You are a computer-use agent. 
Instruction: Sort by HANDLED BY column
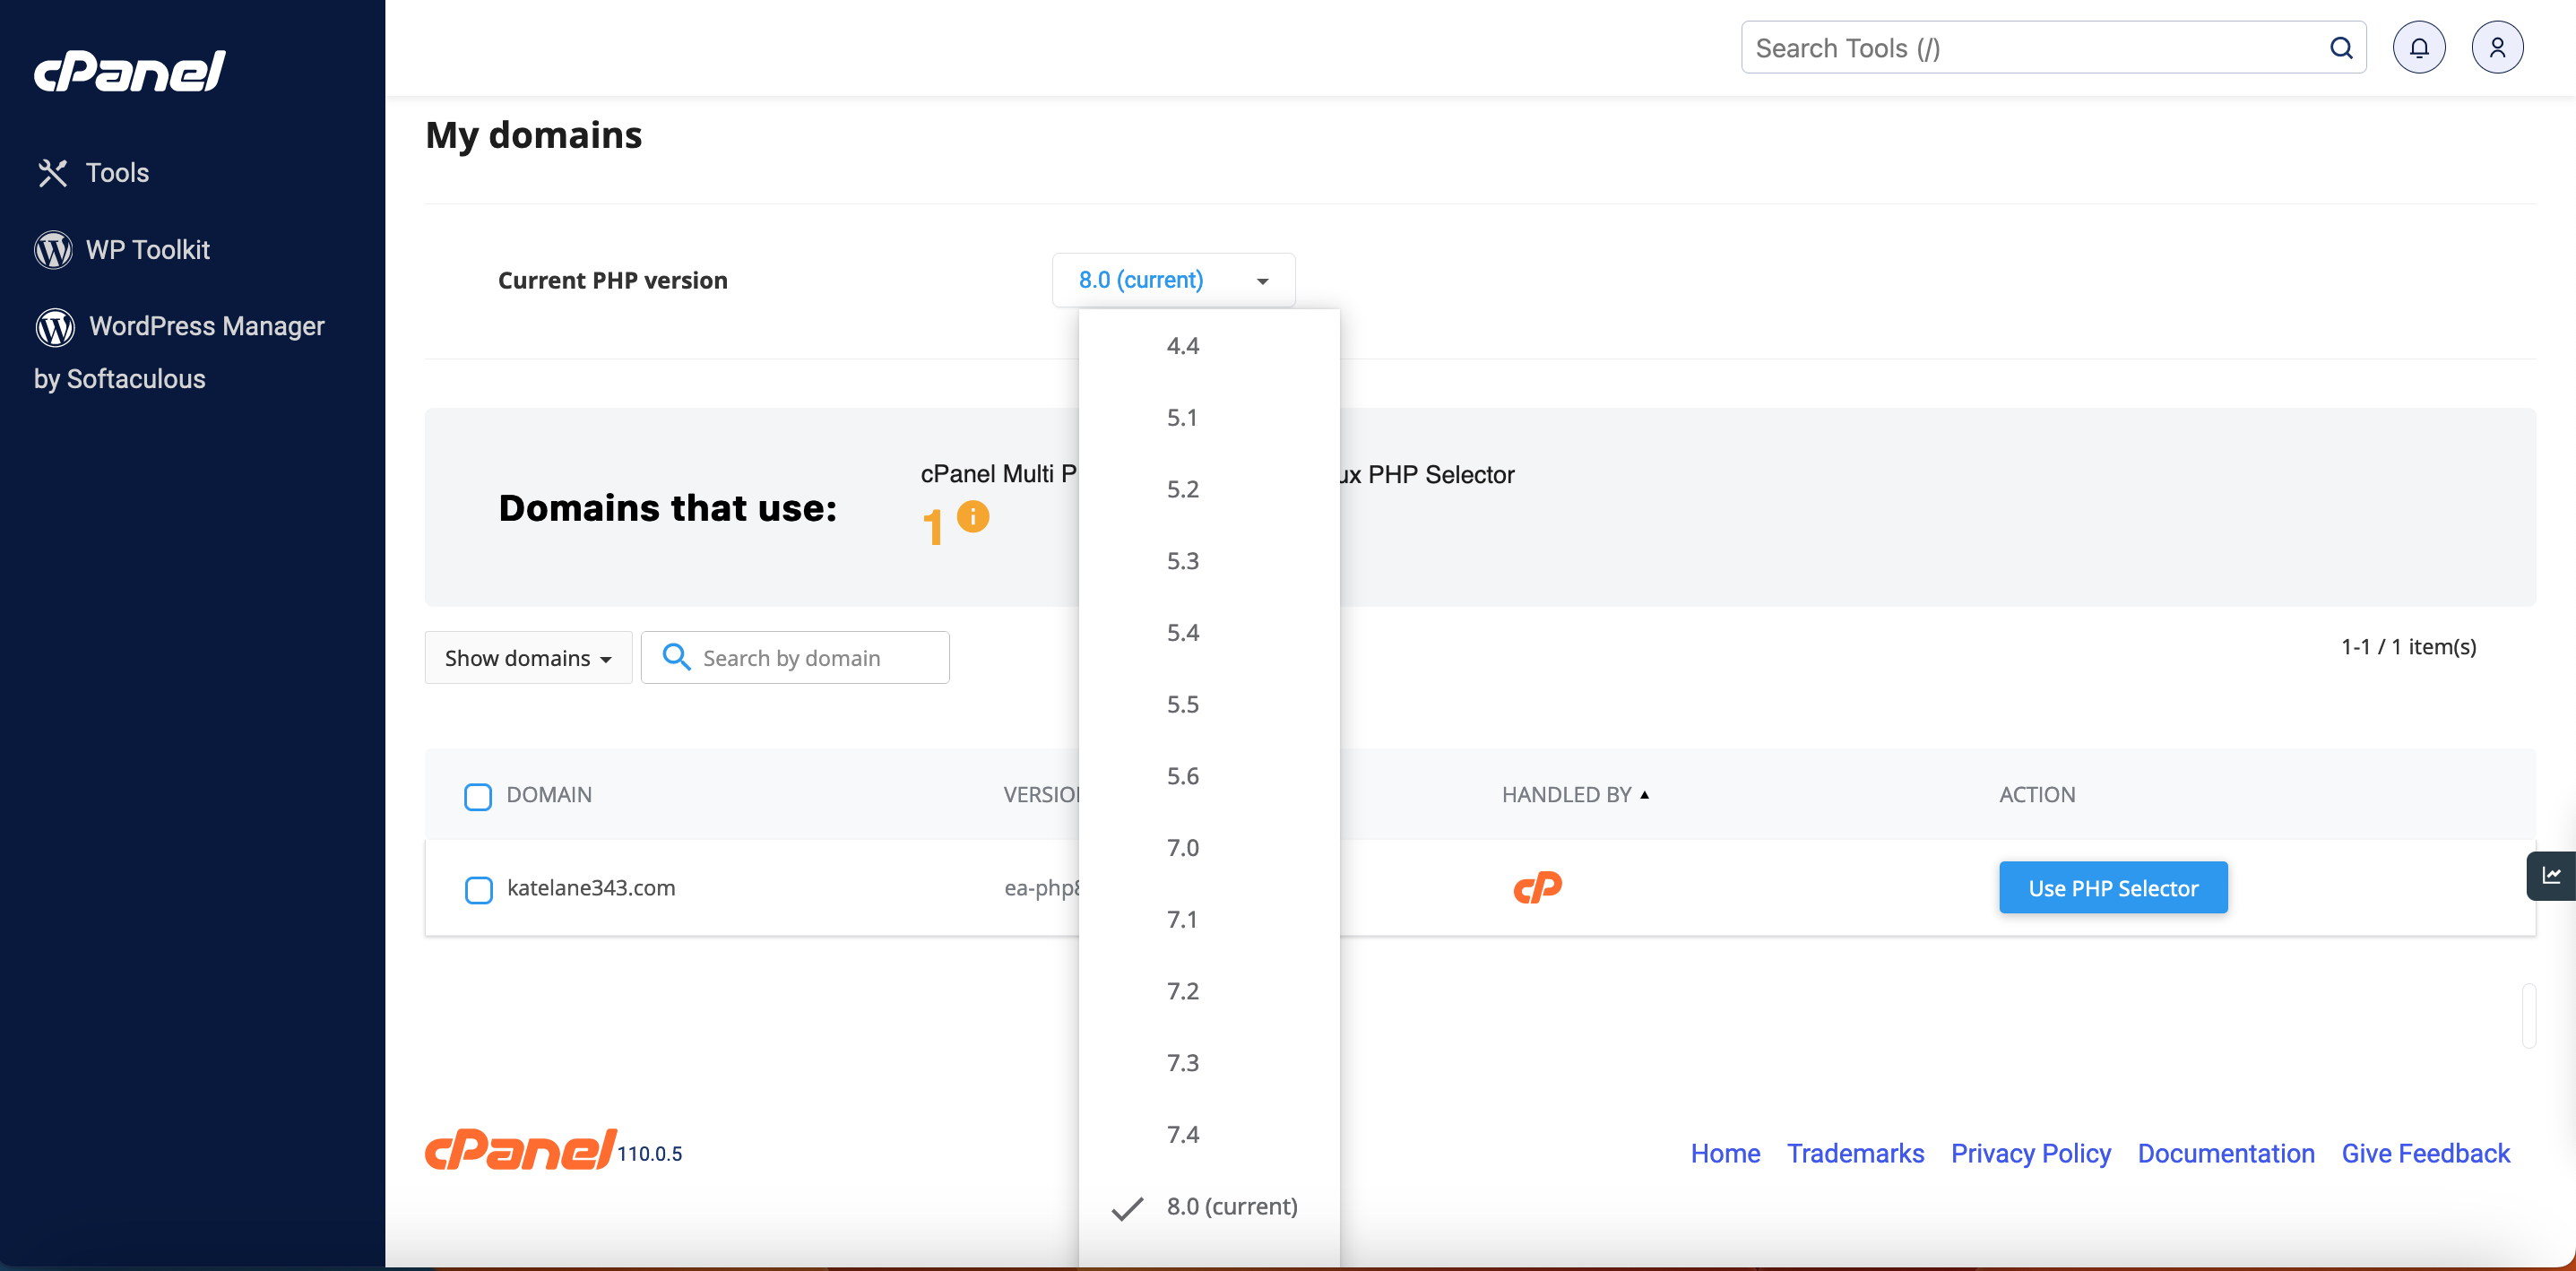pos(1574,795)
